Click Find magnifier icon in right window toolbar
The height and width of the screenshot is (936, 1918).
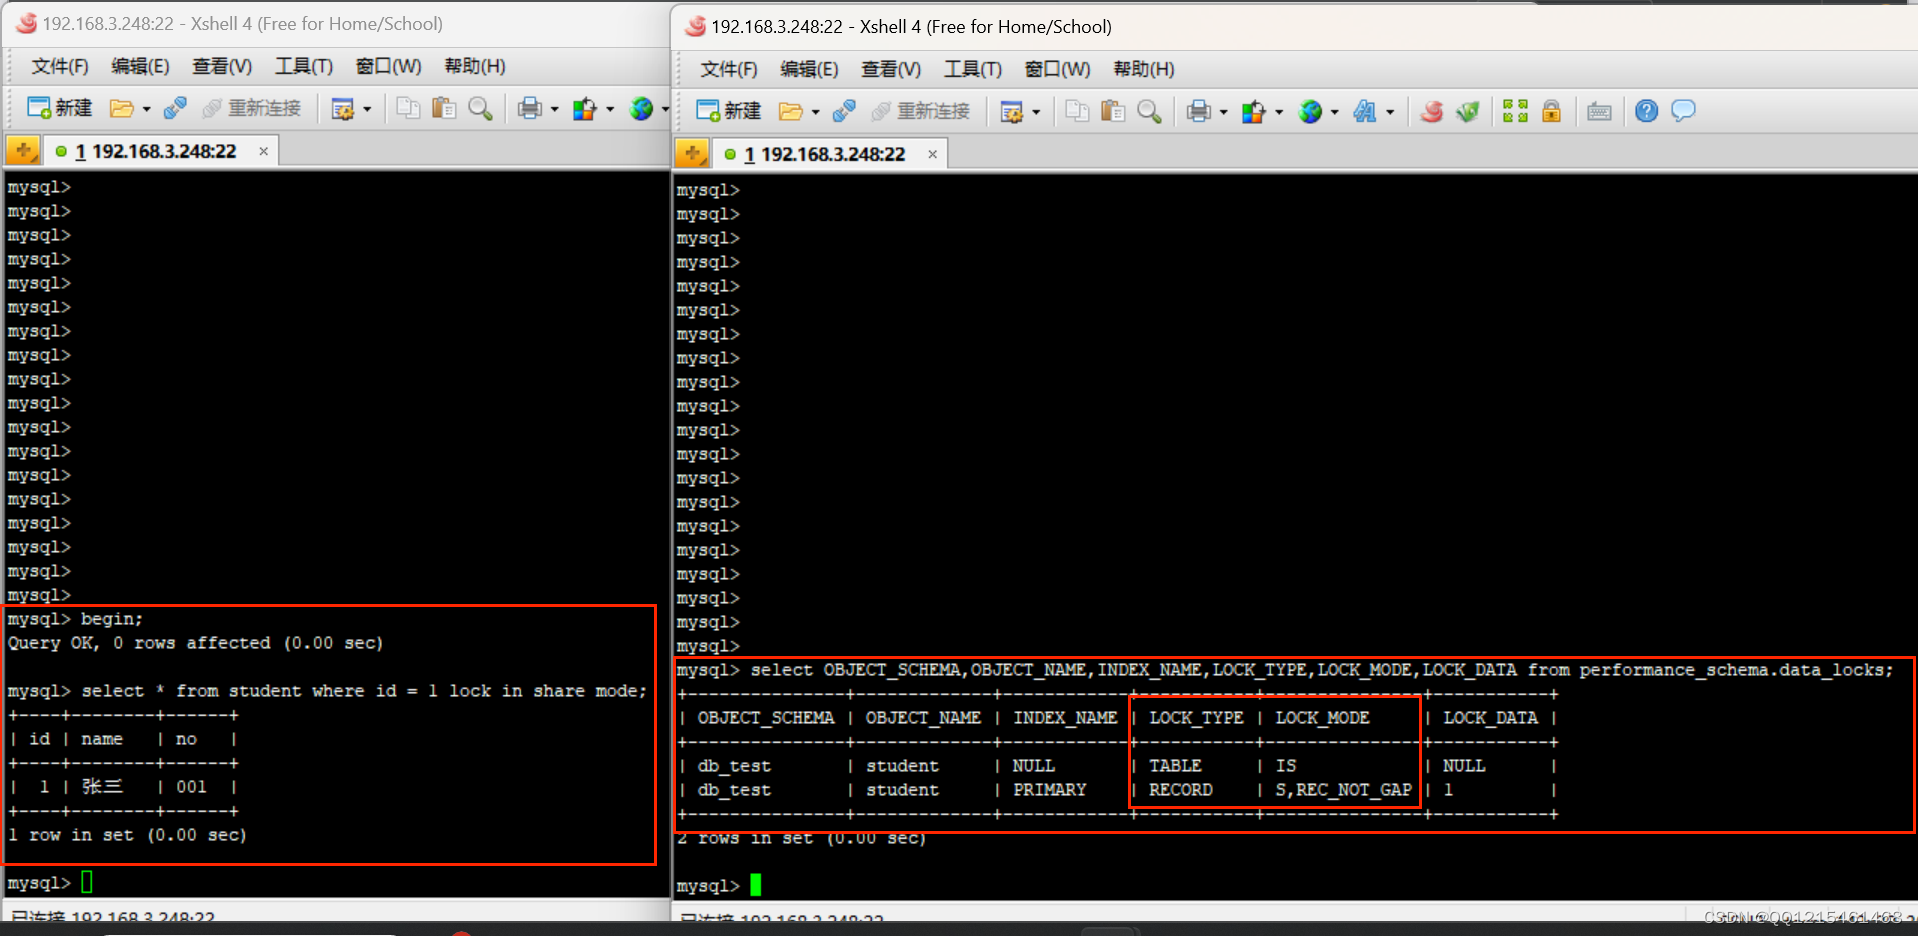point(1149,111)
